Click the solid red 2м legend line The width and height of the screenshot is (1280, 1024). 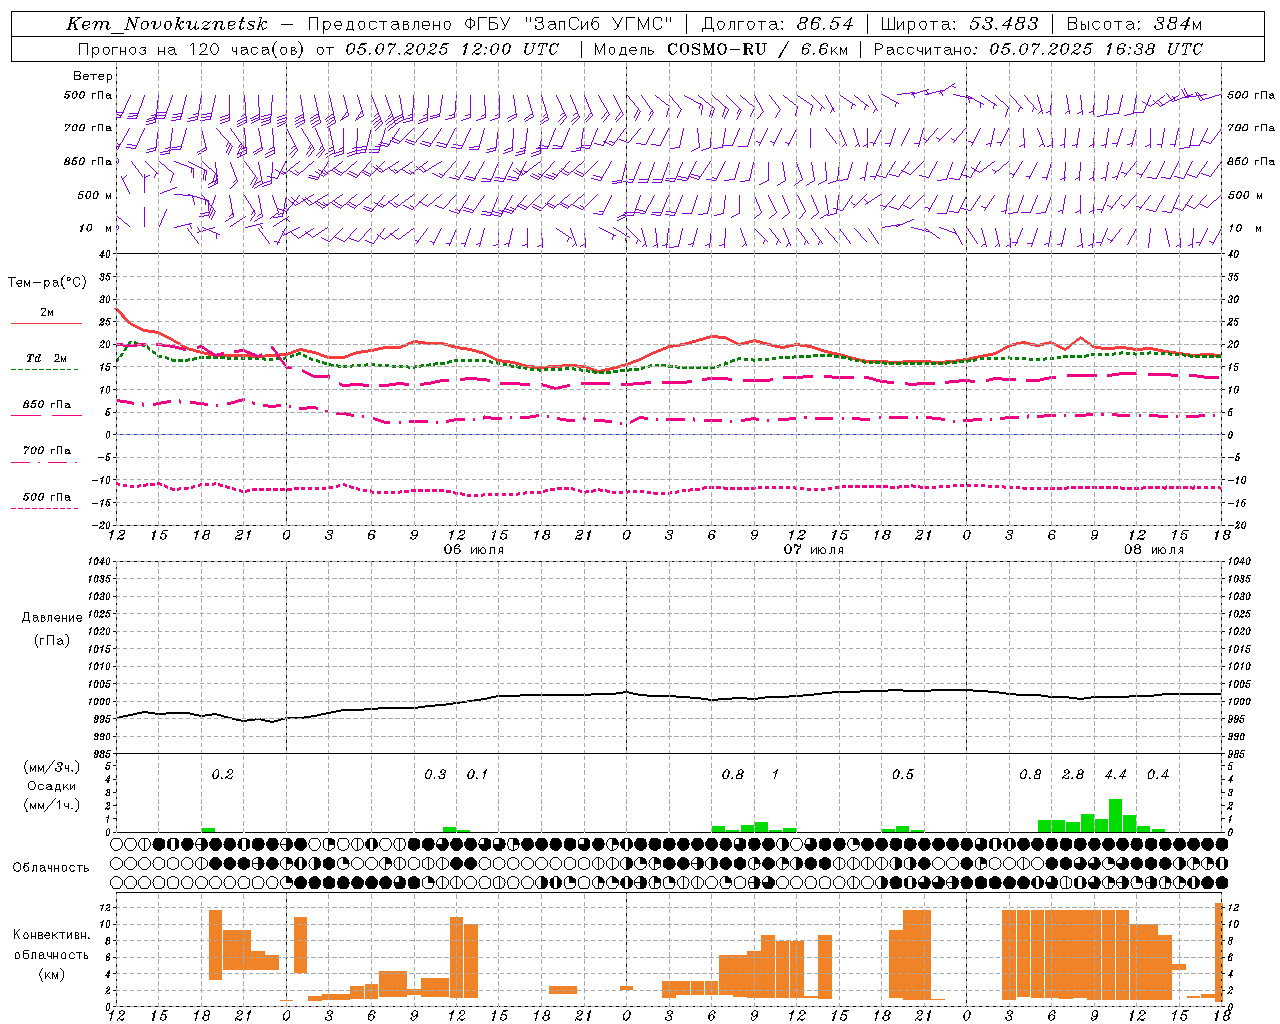click(46, 323)
